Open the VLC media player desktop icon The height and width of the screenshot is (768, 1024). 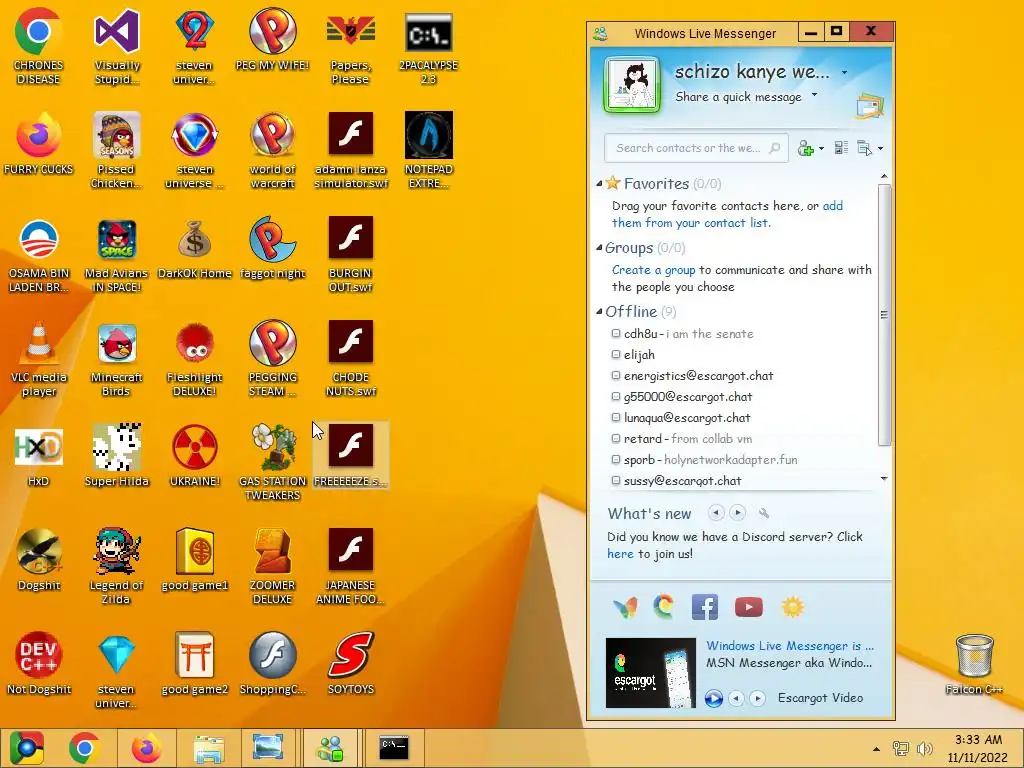39,359
